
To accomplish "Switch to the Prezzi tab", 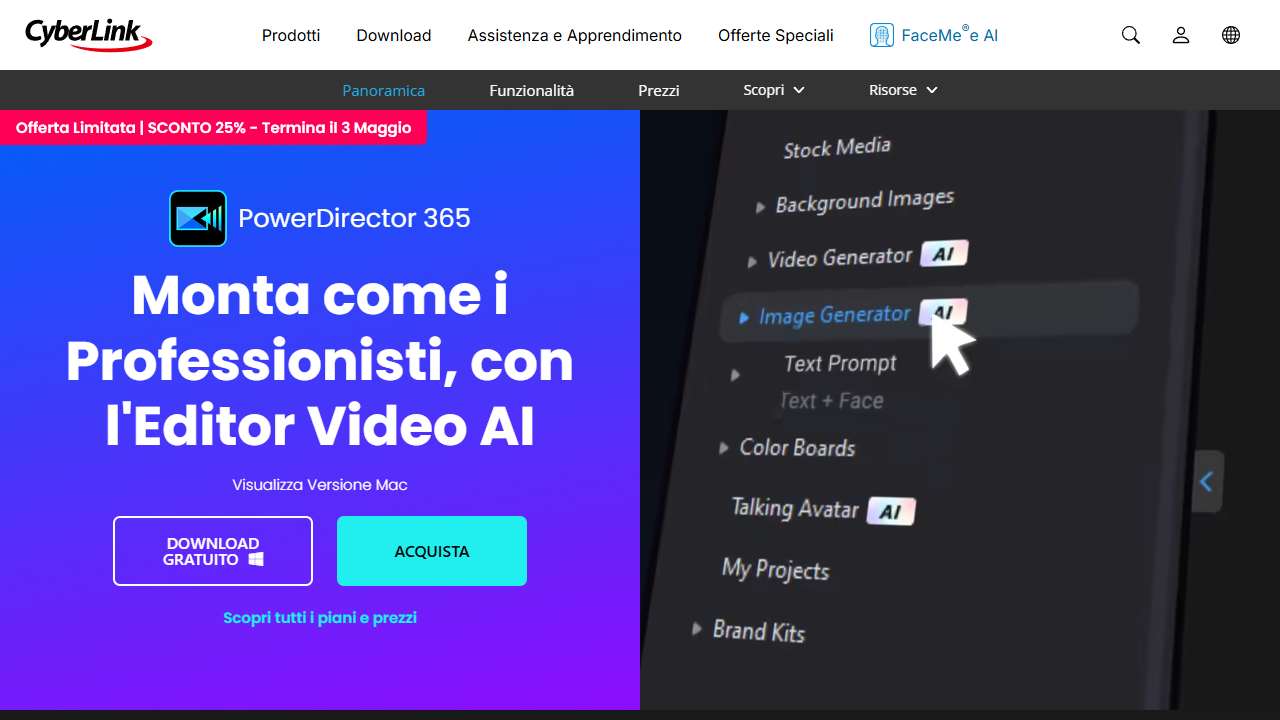I will [x=659, y=90].
